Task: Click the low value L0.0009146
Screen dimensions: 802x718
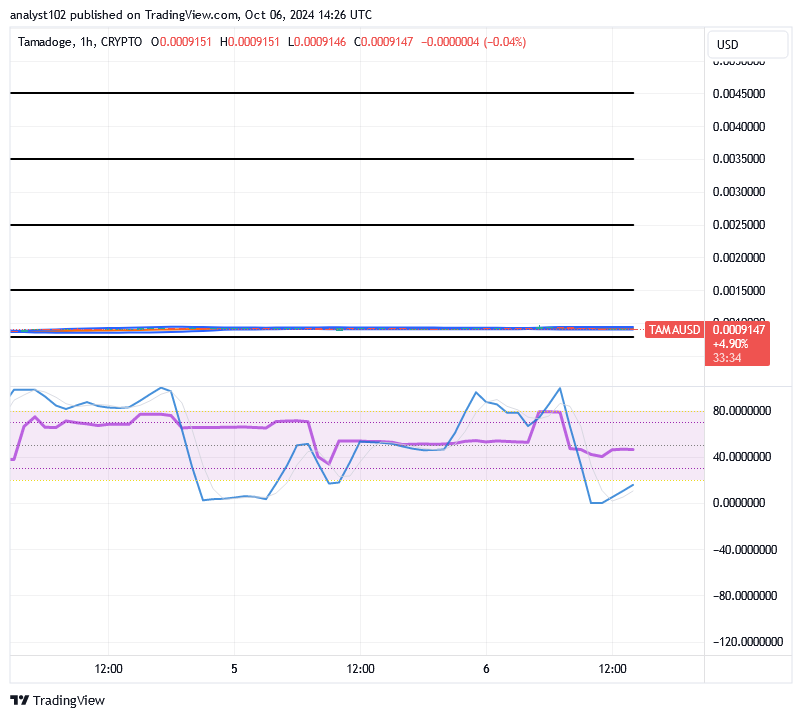Action: (317, 42)
